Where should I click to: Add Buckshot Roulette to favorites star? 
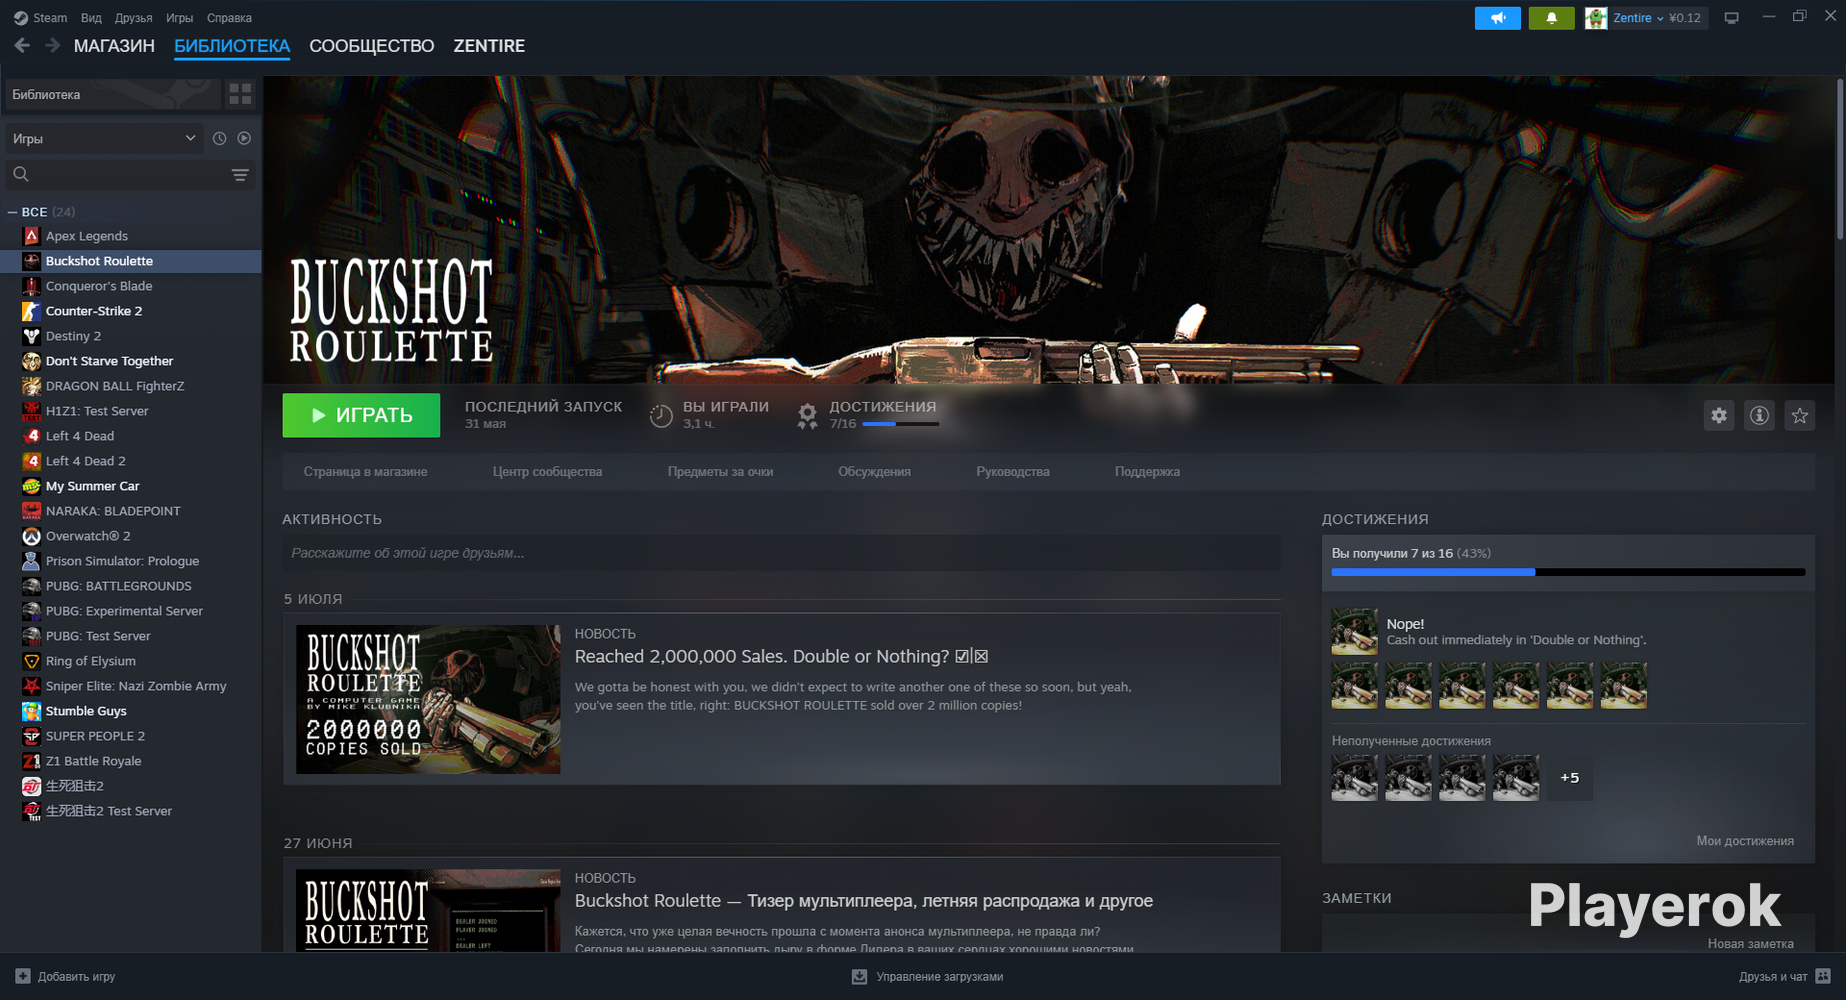pos(1800,416)
